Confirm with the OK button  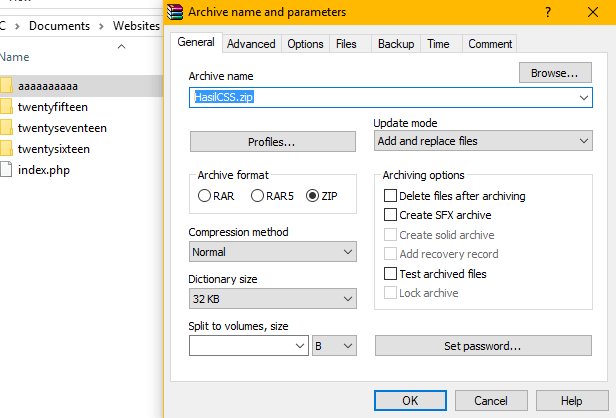(410, 400)
